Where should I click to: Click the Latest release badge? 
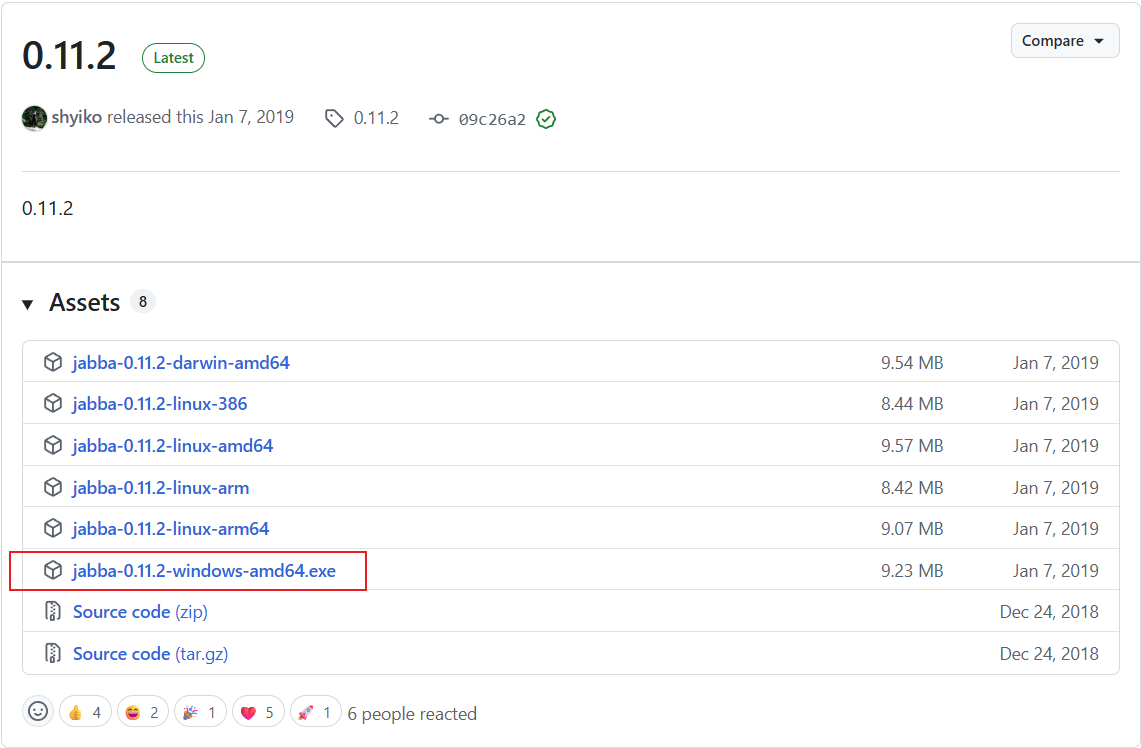pos(173,58)
